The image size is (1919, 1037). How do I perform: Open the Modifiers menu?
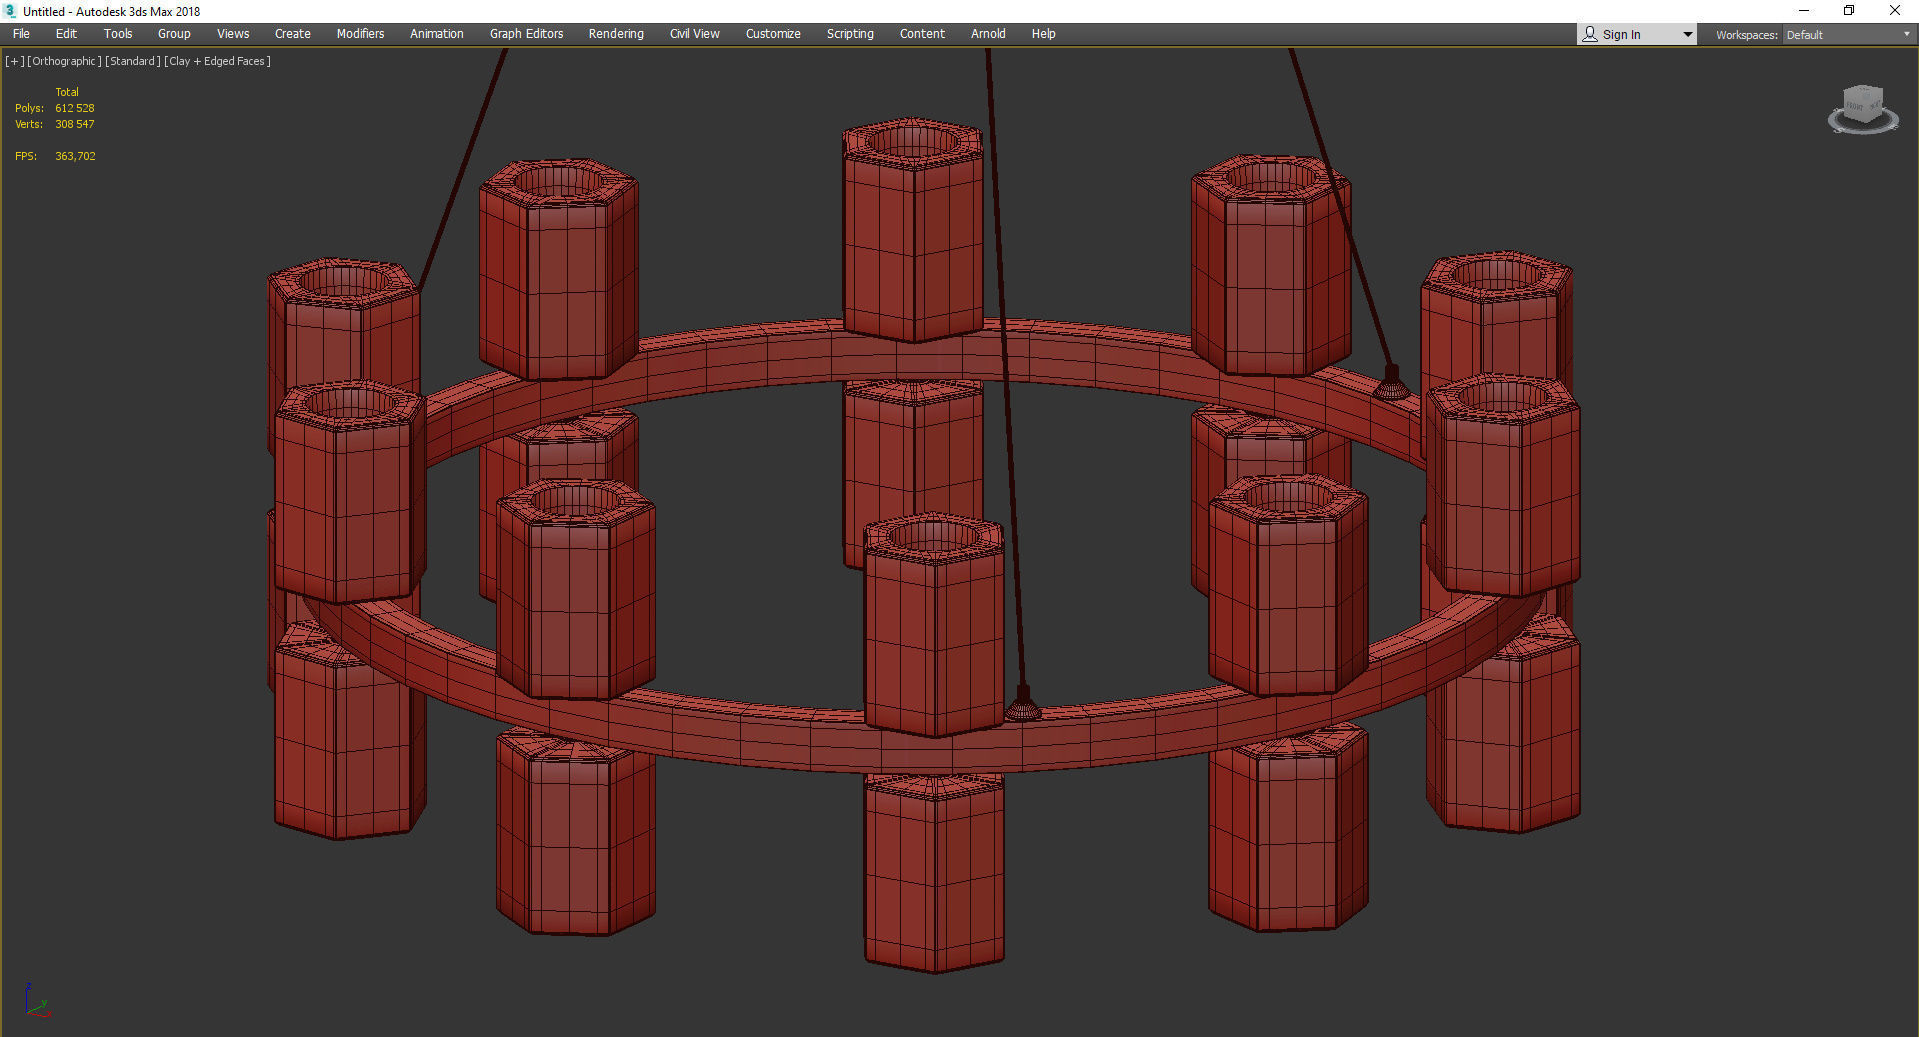360,34
